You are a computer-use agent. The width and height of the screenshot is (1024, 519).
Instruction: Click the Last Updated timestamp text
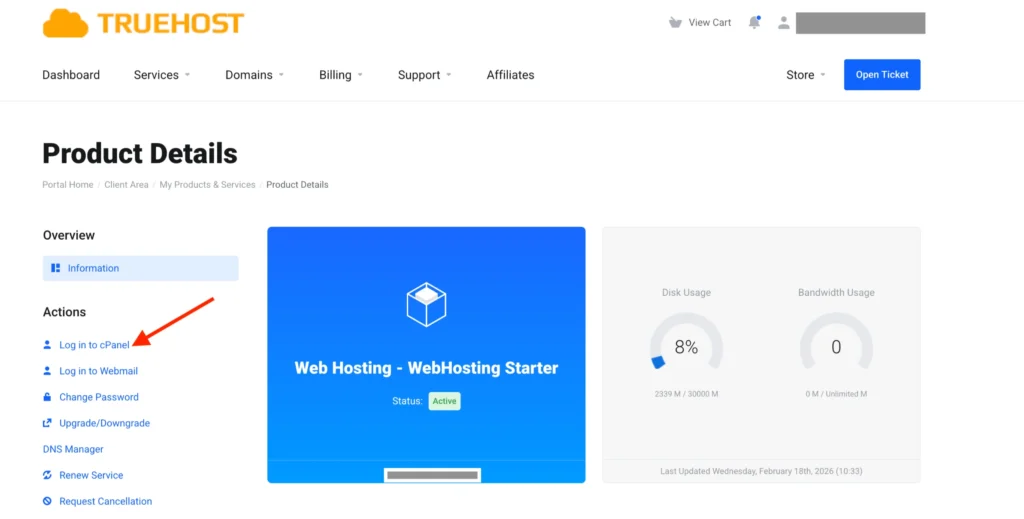click(761, 471)
